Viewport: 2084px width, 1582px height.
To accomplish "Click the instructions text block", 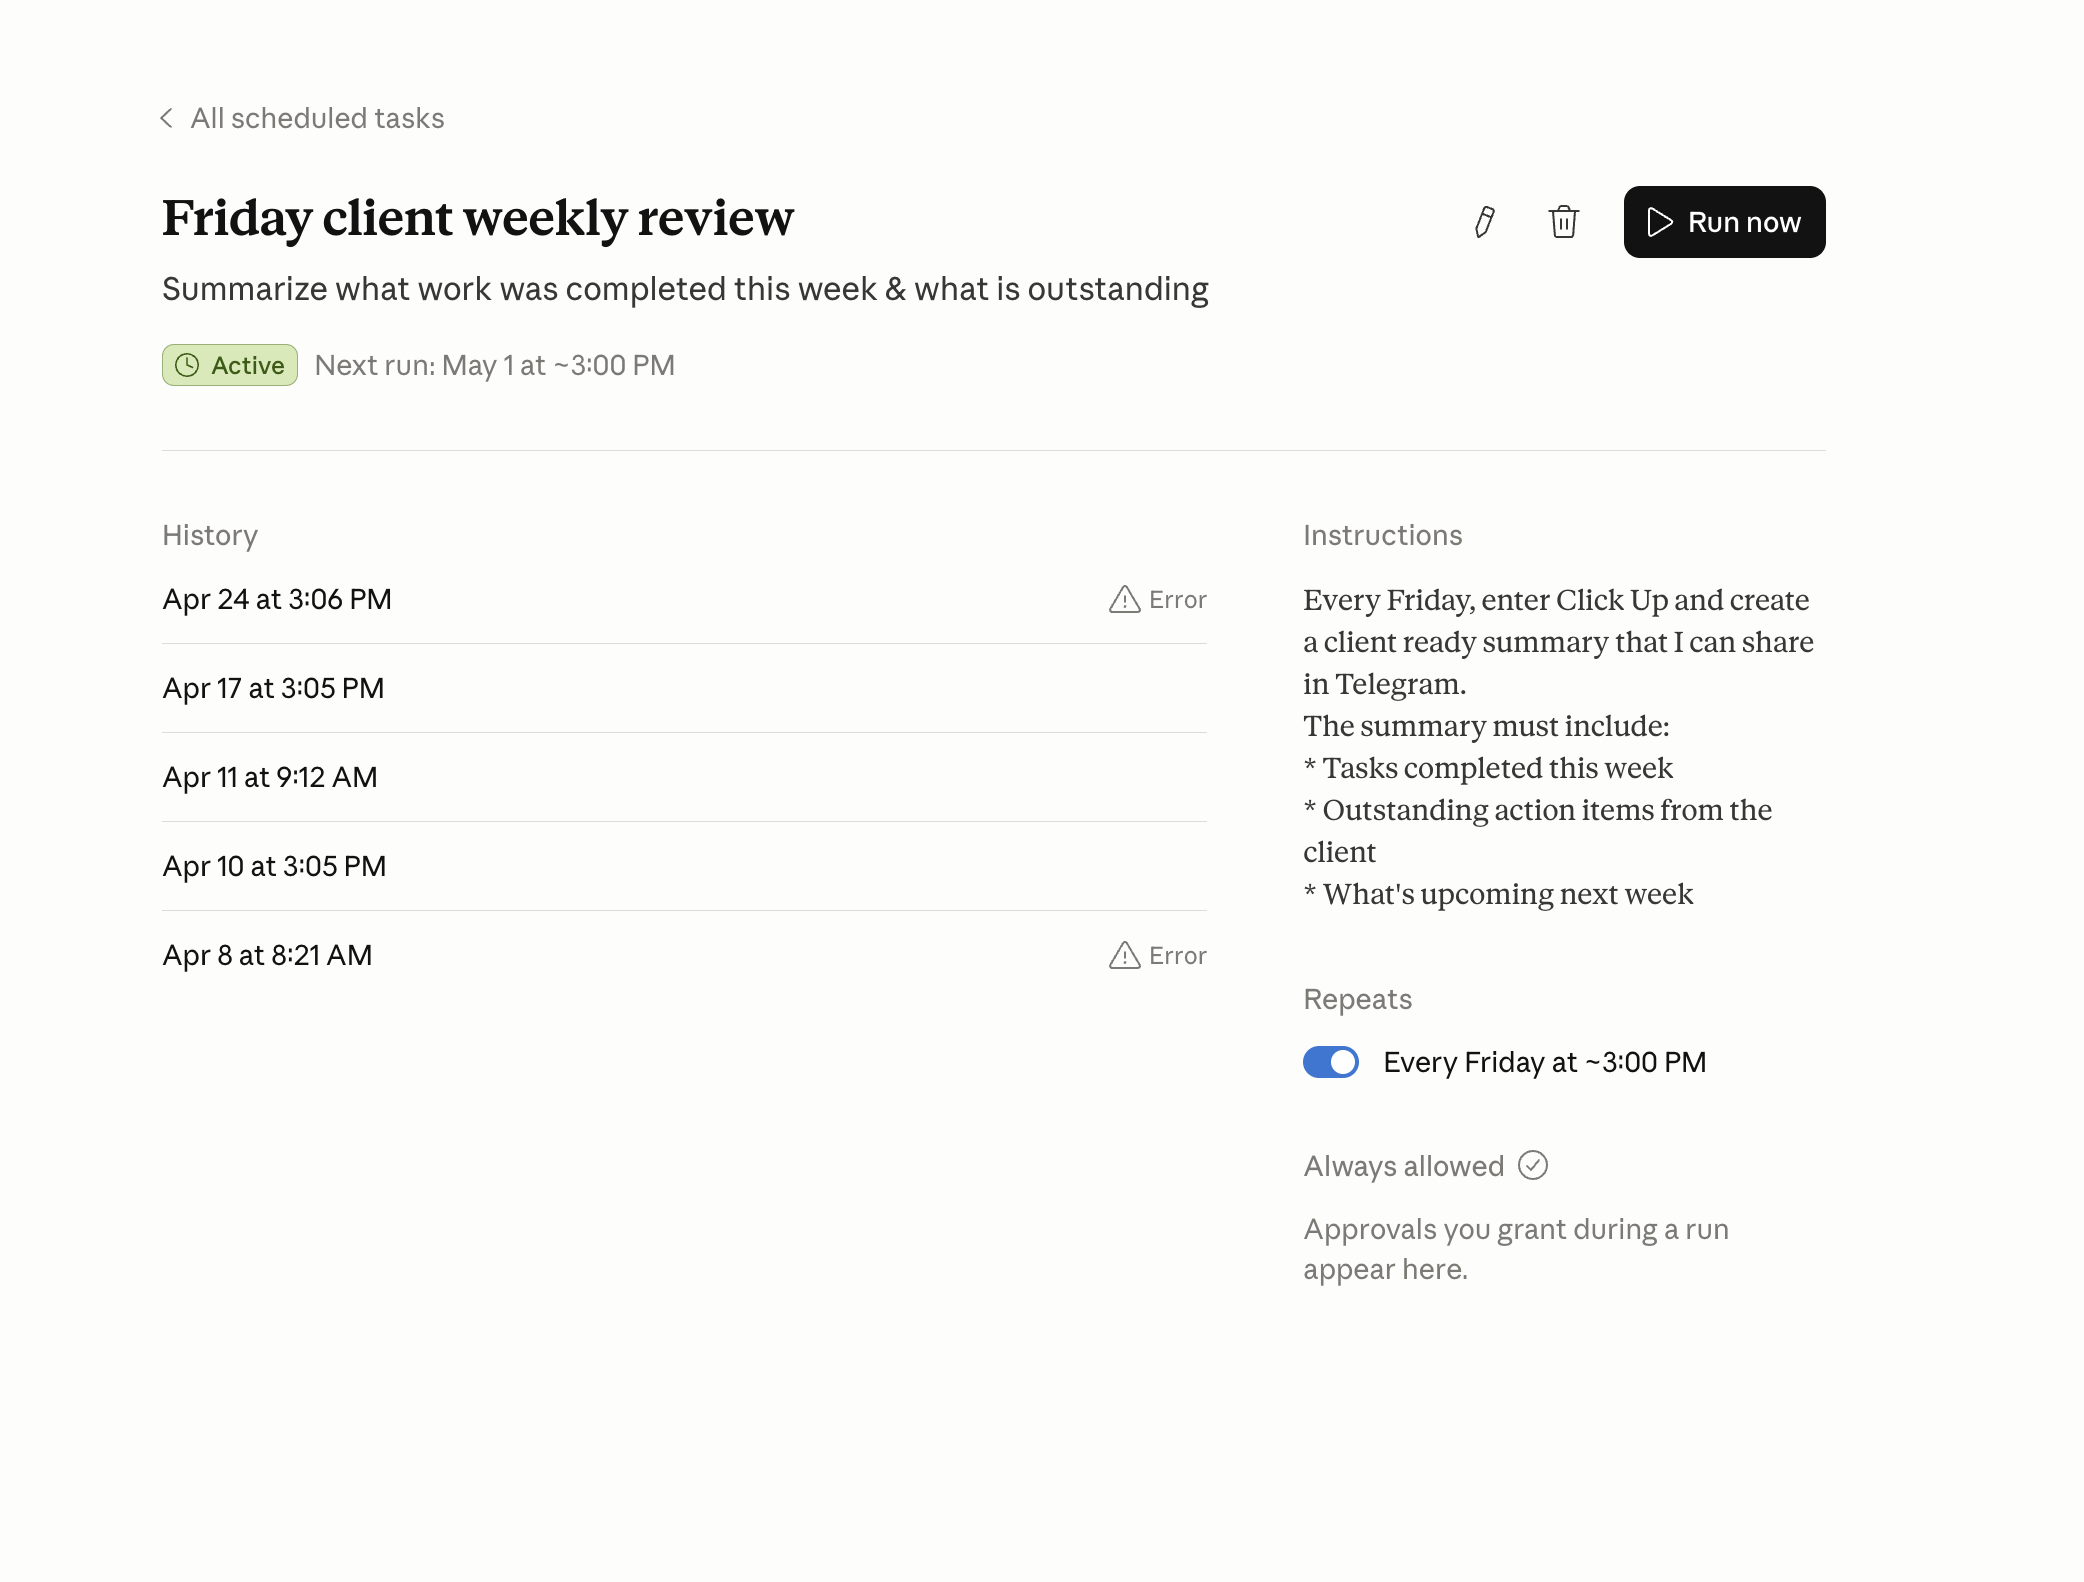I will pos(1555,746).
